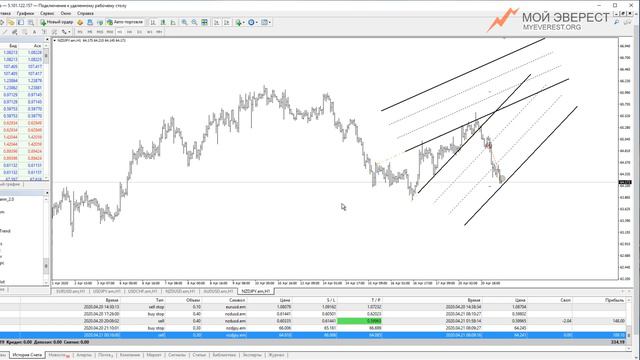Zoom out on the chart
This screenshot has height=360, width=640.
(x=194, y=22)
